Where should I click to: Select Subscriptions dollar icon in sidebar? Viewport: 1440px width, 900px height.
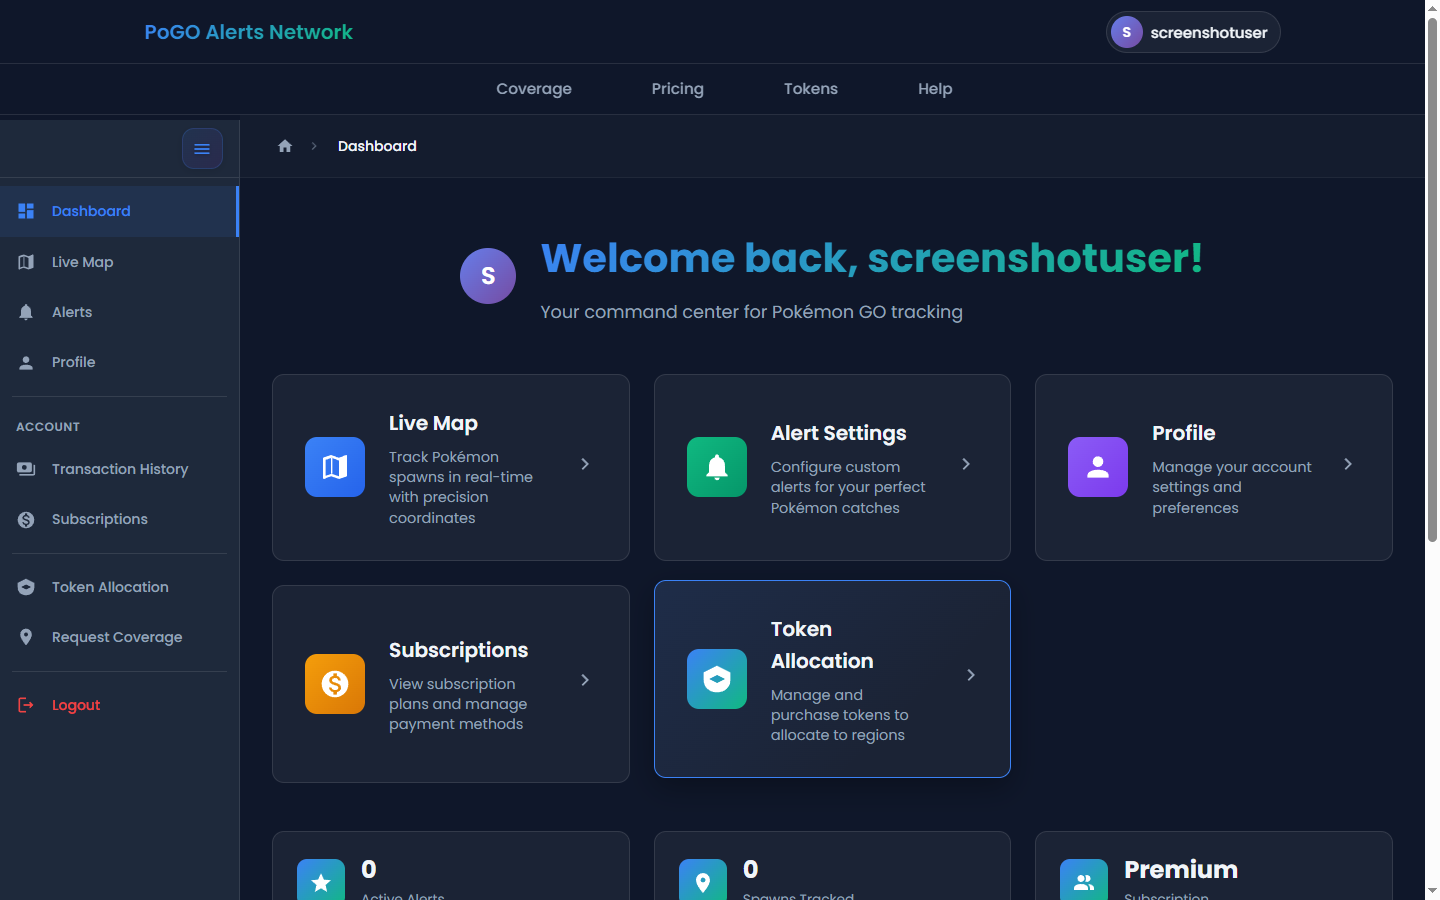26,519
